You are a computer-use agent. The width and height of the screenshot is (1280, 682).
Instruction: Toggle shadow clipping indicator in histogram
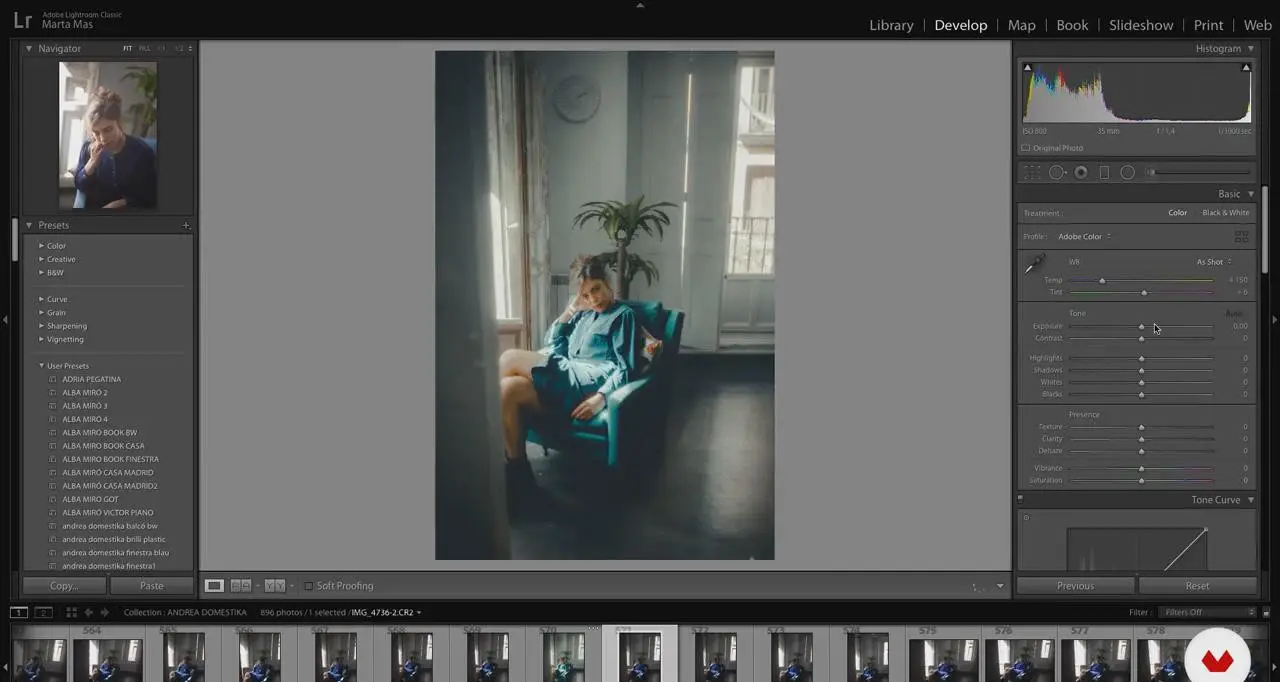click(x=1027, y=68)
